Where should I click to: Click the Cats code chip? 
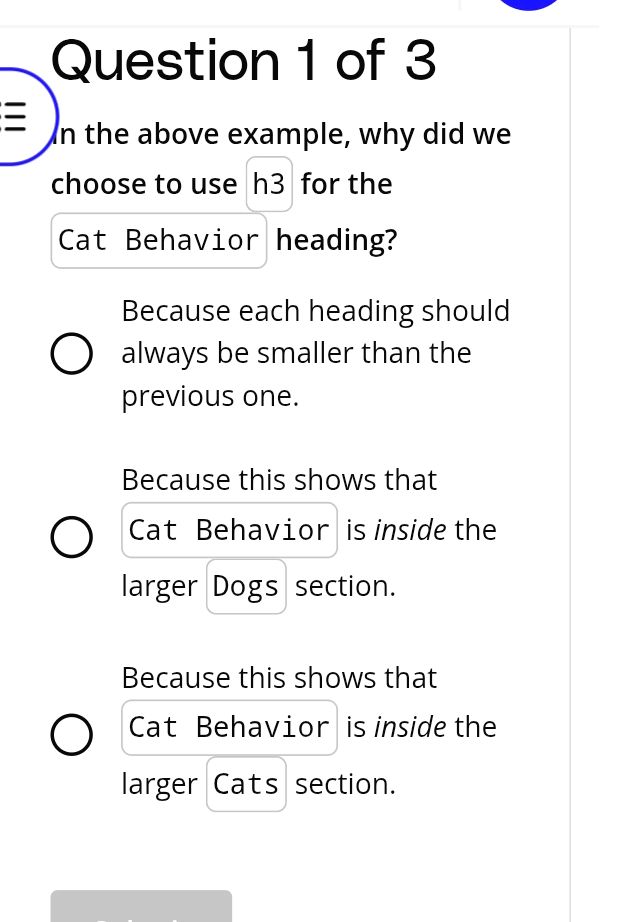246,785
